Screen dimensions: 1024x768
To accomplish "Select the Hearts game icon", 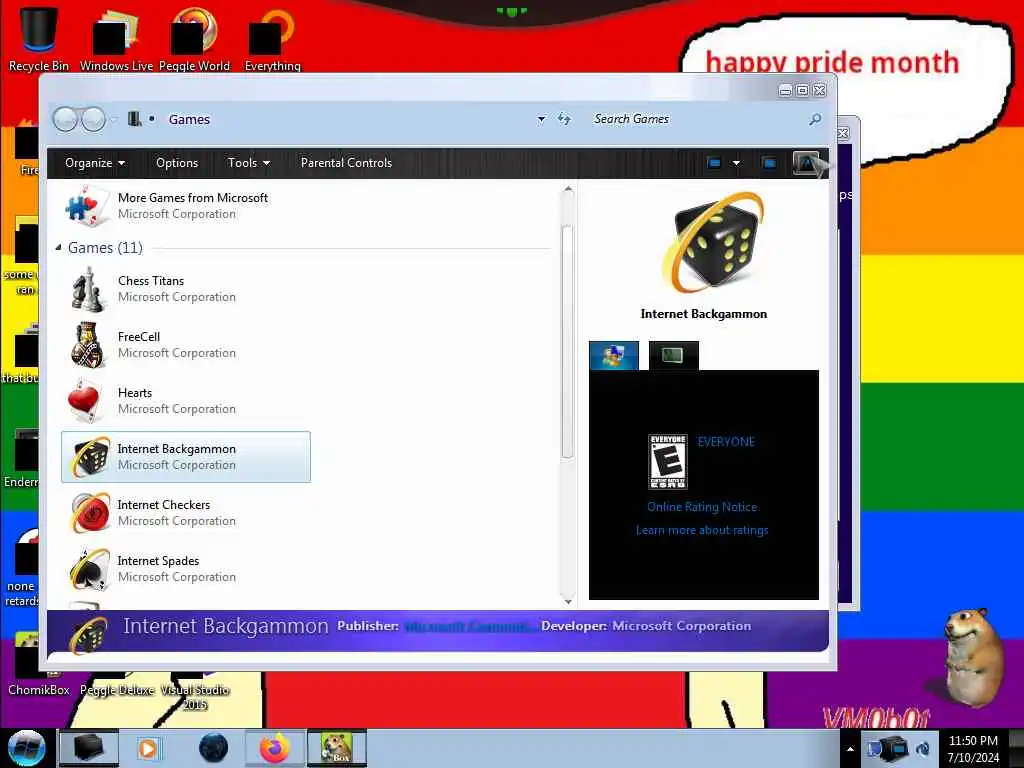I will tap(85, 400).
